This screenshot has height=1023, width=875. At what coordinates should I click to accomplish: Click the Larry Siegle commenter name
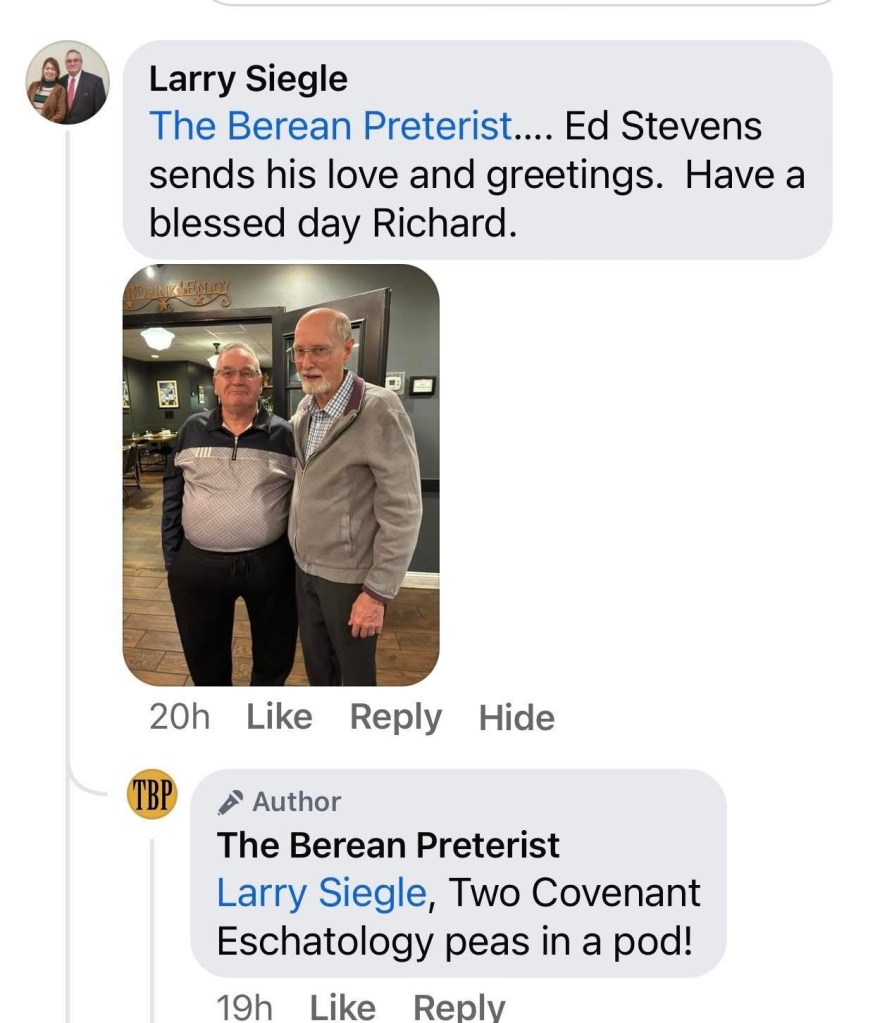(248, 79)
